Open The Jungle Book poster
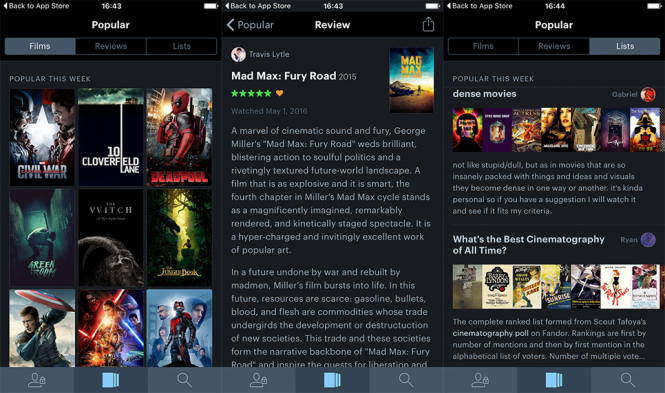Screen dimensions: 665x393 coord(179,237)
